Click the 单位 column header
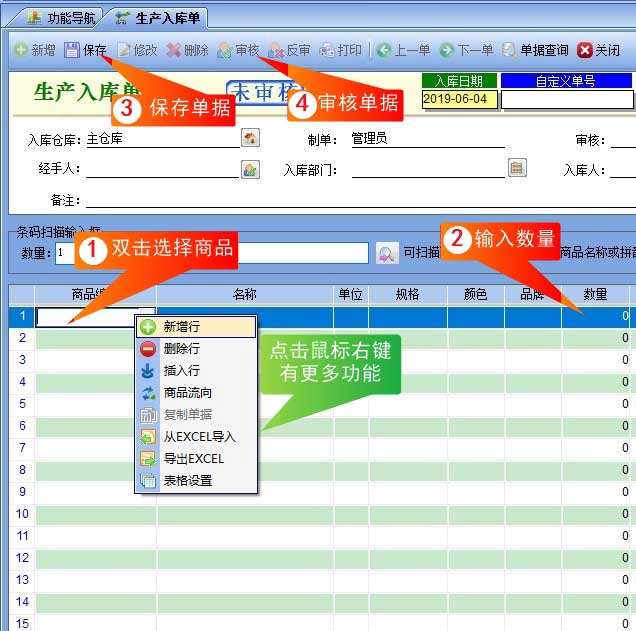 [x=351, y=294]
